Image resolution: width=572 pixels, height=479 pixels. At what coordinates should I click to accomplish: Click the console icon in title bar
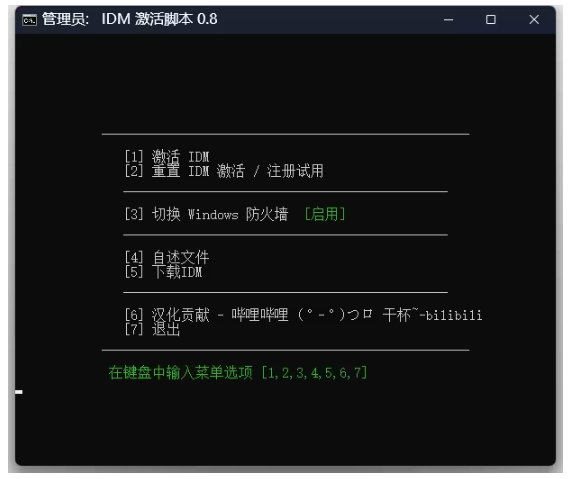(x=29, y=20)
